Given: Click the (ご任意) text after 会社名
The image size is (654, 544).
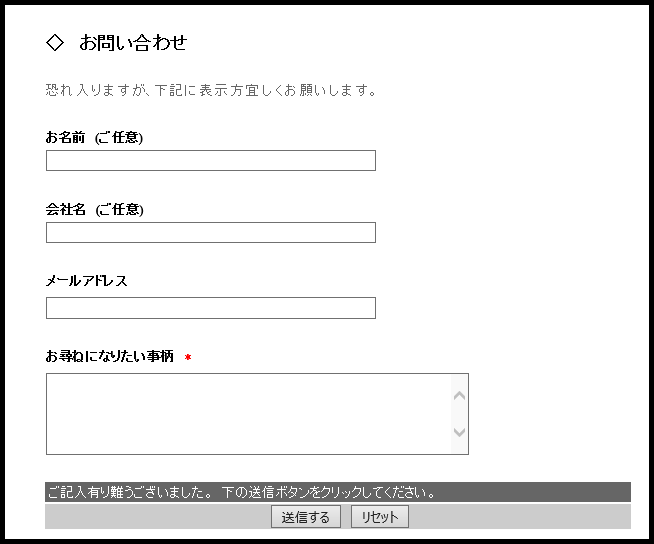Looking at the screenshot, I should click(119, 210).
